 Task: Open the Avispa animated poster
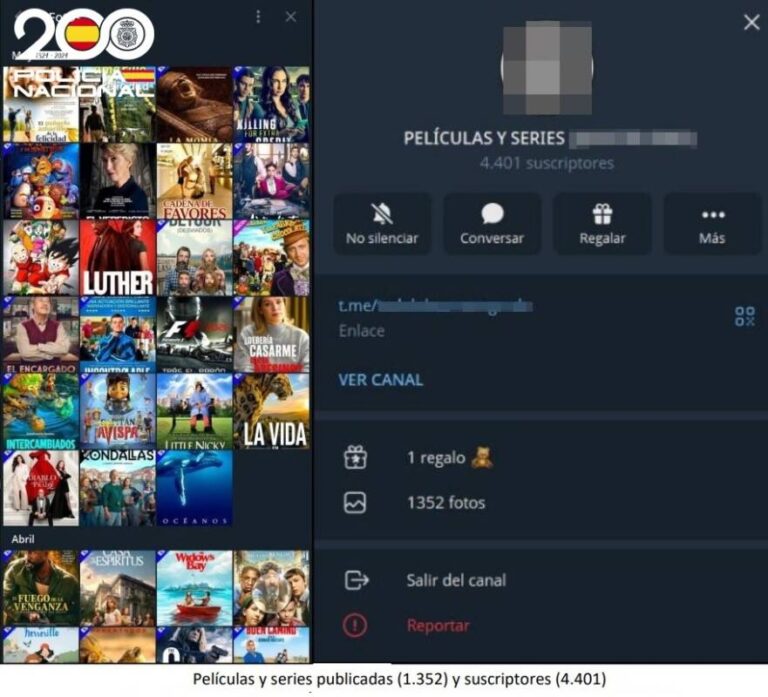point(118,411)
